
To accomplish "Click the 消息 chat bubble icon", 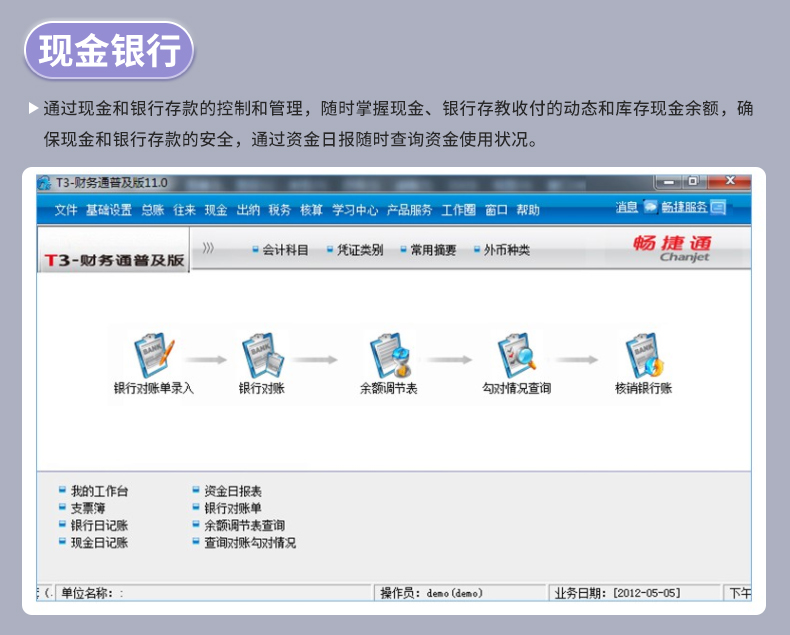I will click(x=650, y=207).
